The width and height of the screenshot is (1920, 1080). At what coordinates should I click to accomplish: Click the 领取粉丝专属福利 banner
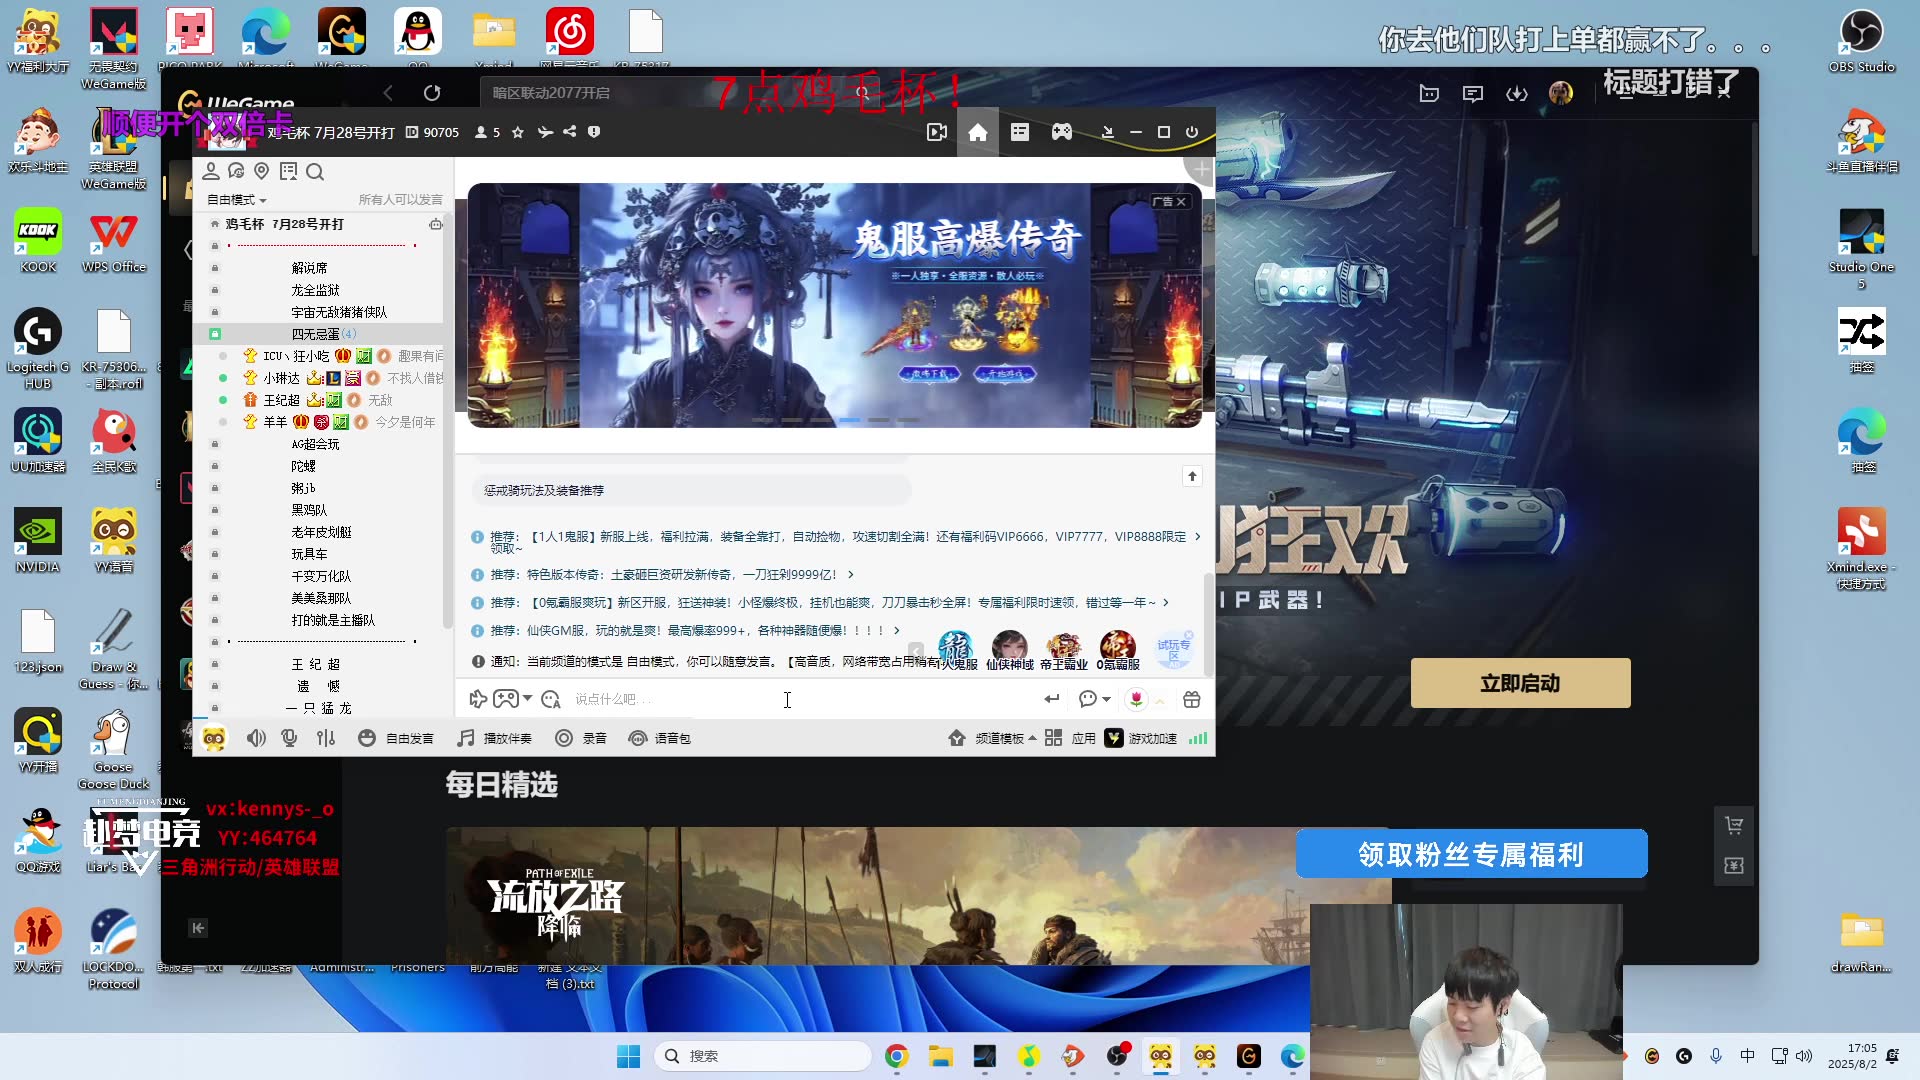click(x=1471, y=854)
